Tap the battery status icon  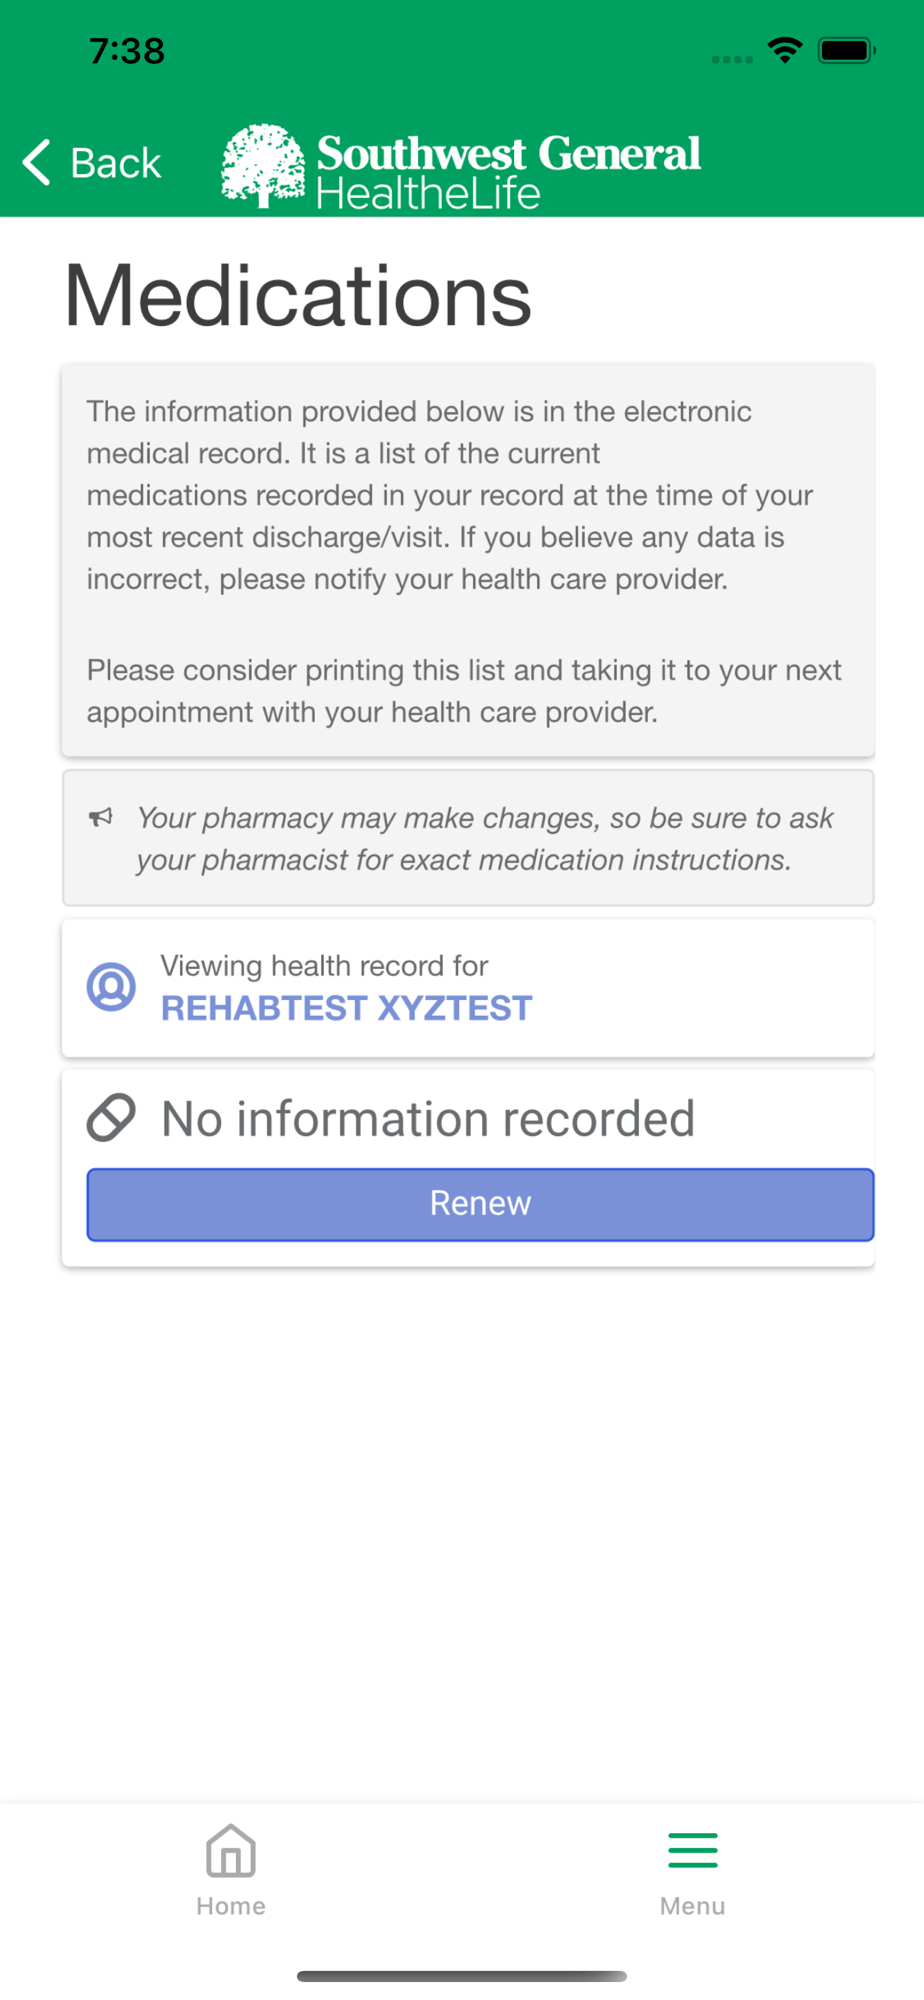coord(846,50)
